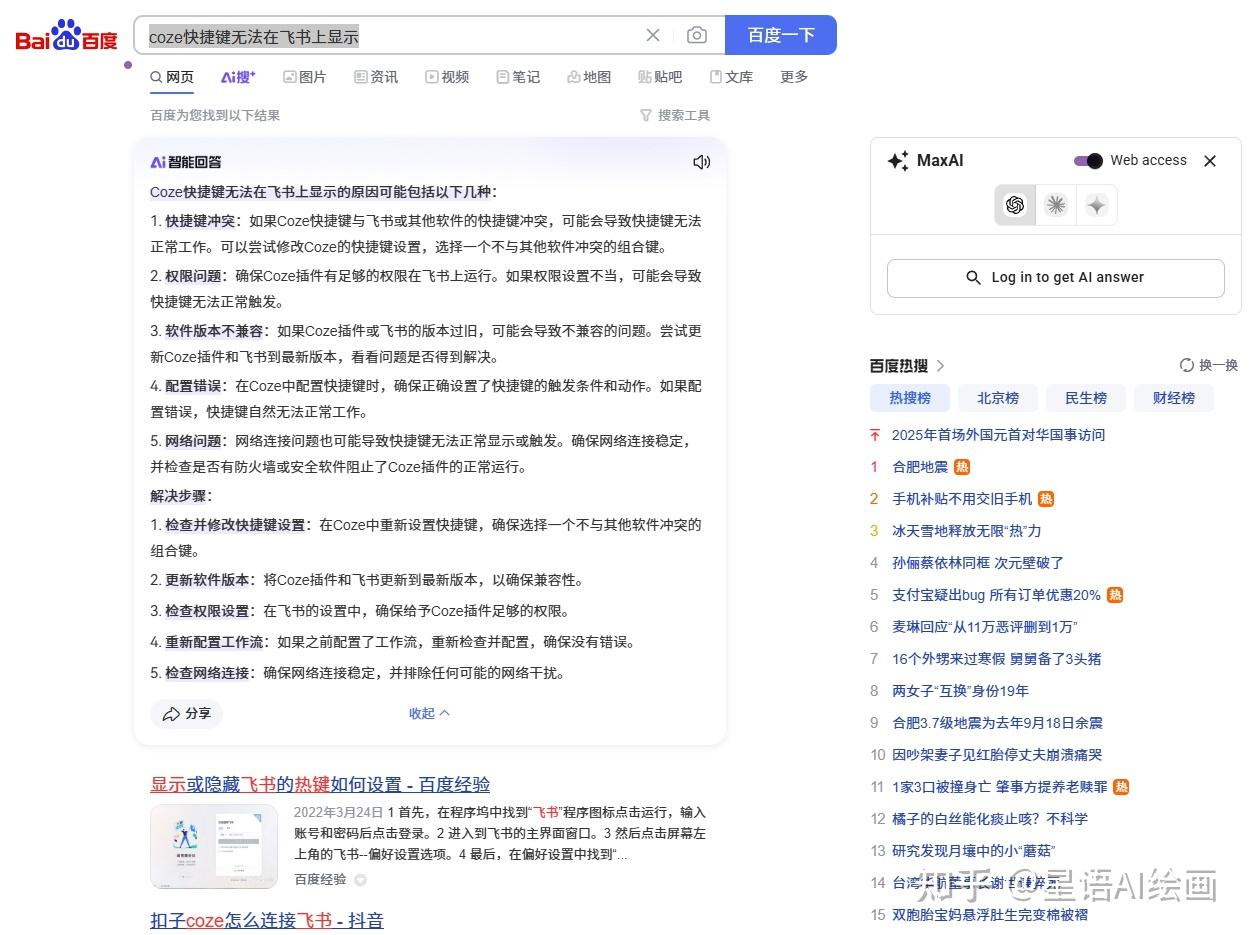Open hot topic 研究发现月壤中的小"蘑菇"
This screenshot has height=935, width=1249.
[x=974, y=851]
